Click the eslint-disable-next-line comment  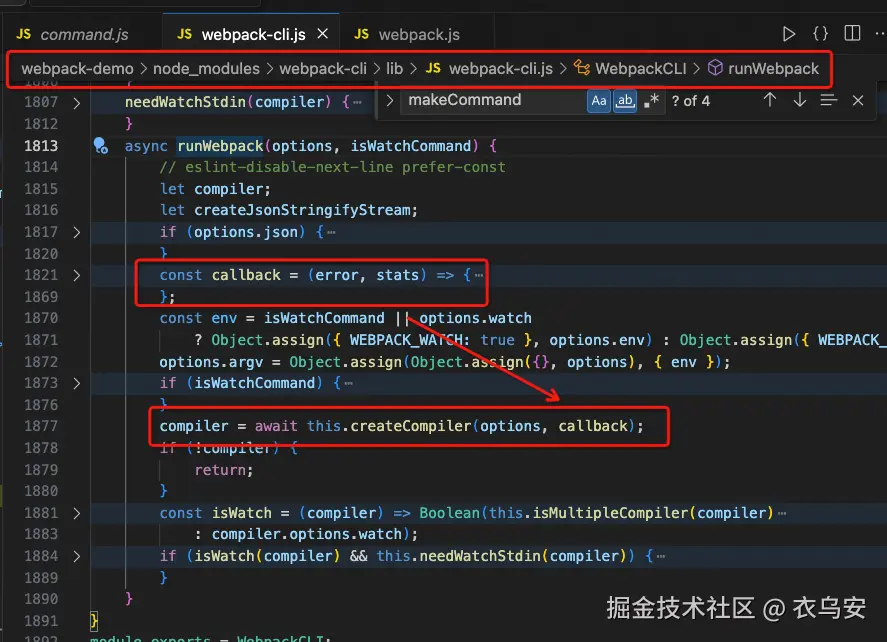tap(332, 167)
